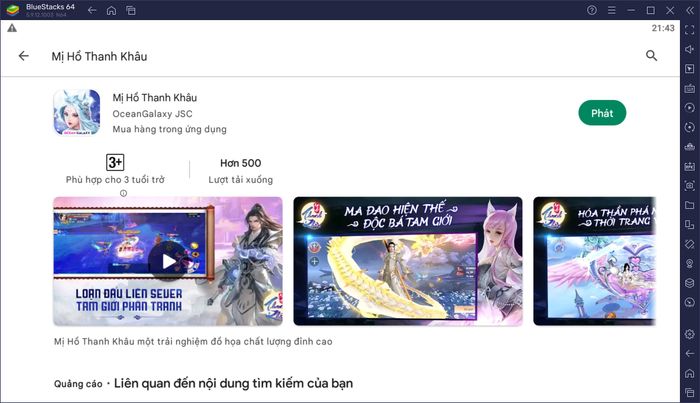
Task: Click the sidebar Android back arrow
Action: (x=690, y=353)
